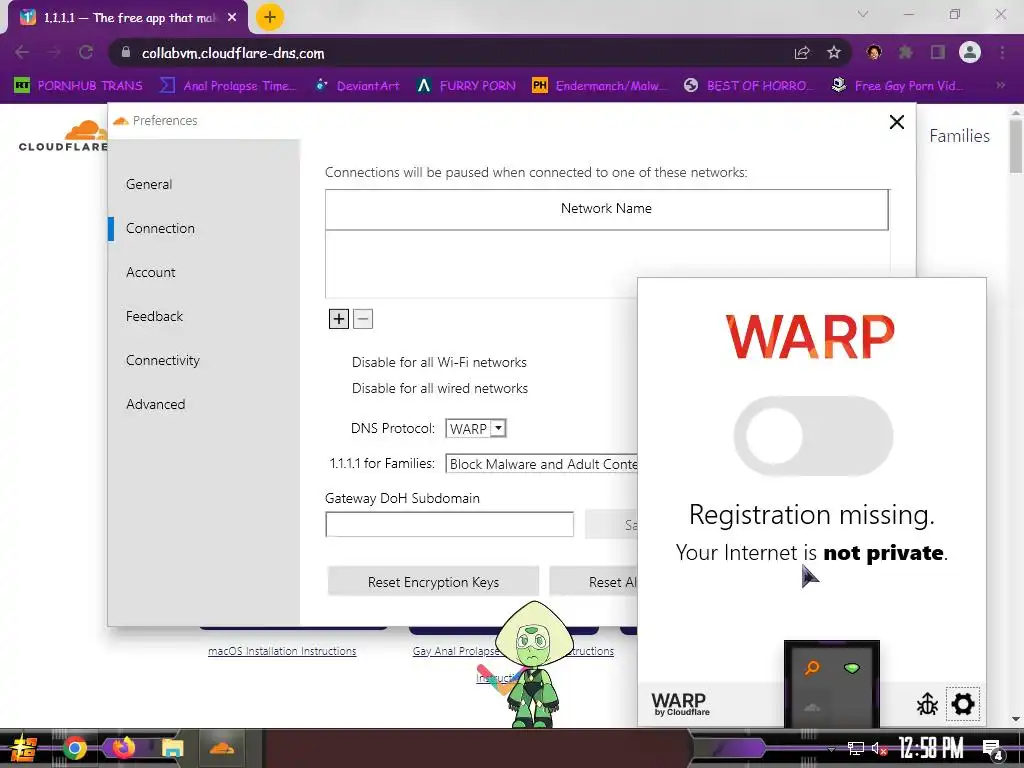Click the 12:58 PM taskbar clock

(931, 748)
